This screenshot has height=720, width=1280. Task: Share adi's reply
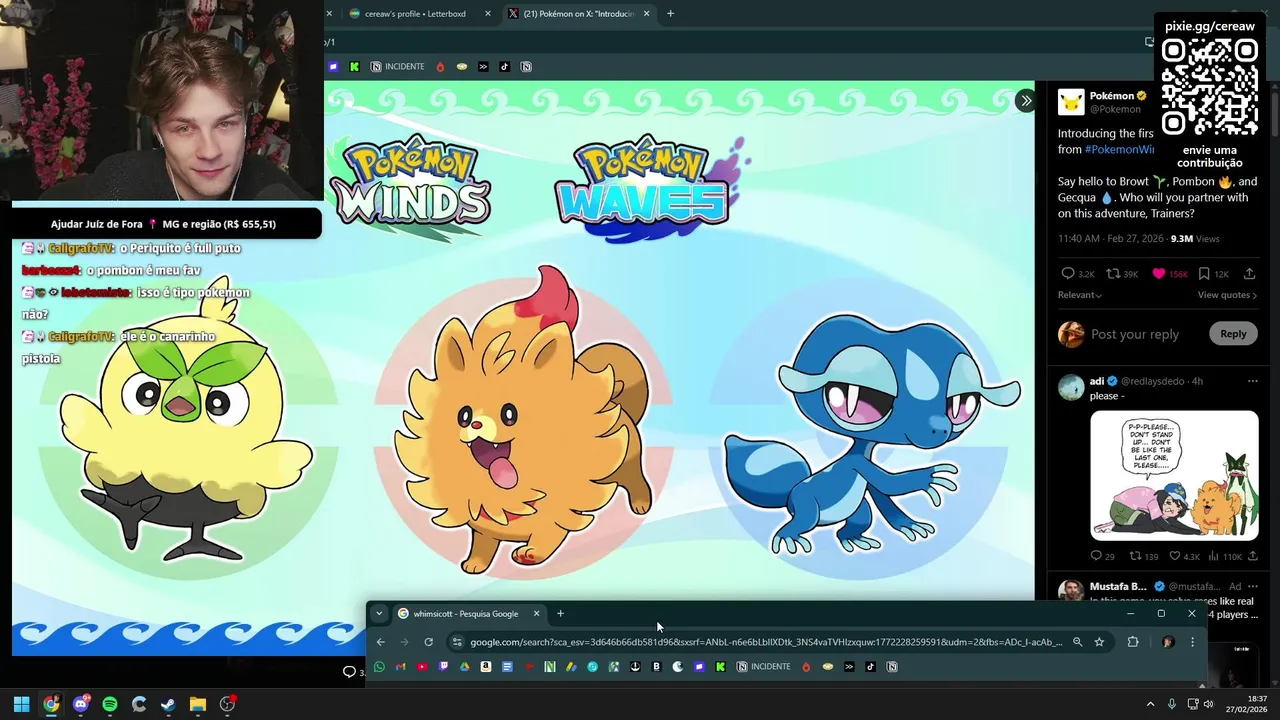coord(1252,556)
